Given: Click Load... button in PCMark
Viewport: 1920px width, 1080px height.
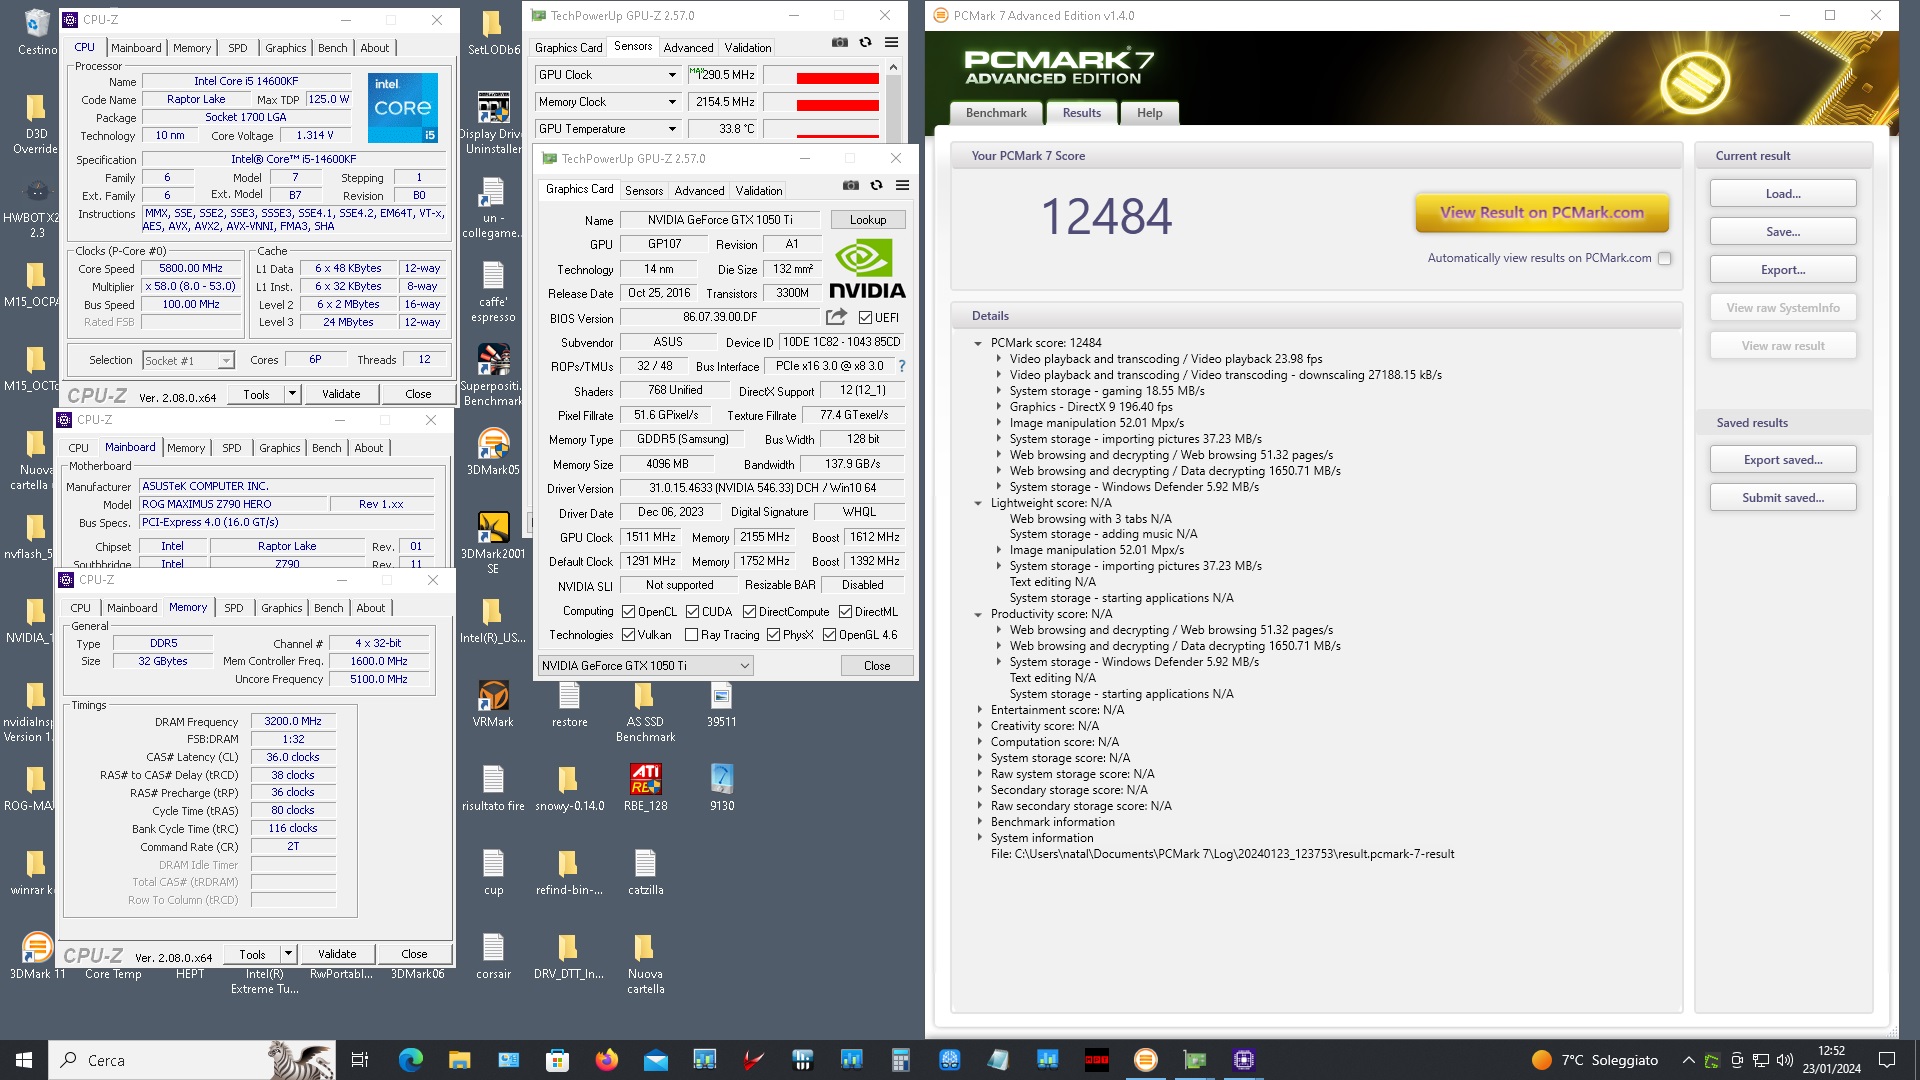Looking at the screenshot, I should [1783, 194].
